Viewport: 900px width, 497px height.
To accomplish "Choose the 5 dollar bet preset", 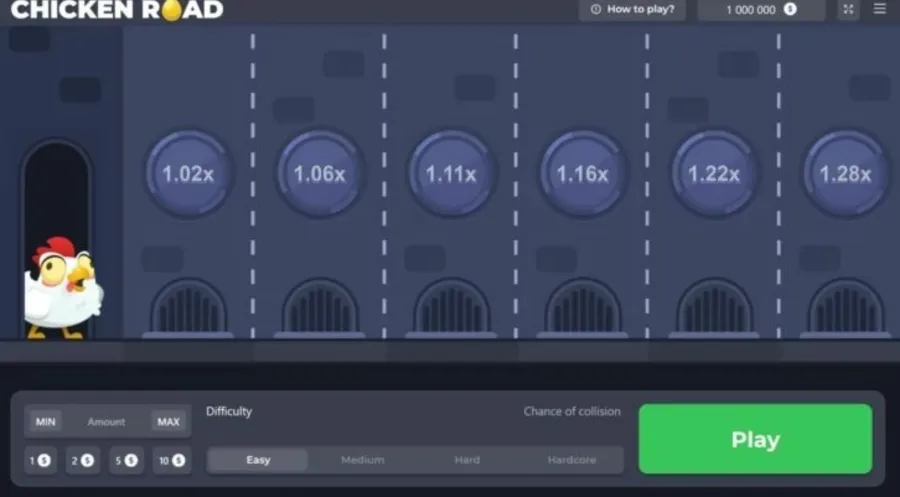I will tap(126, 461).
